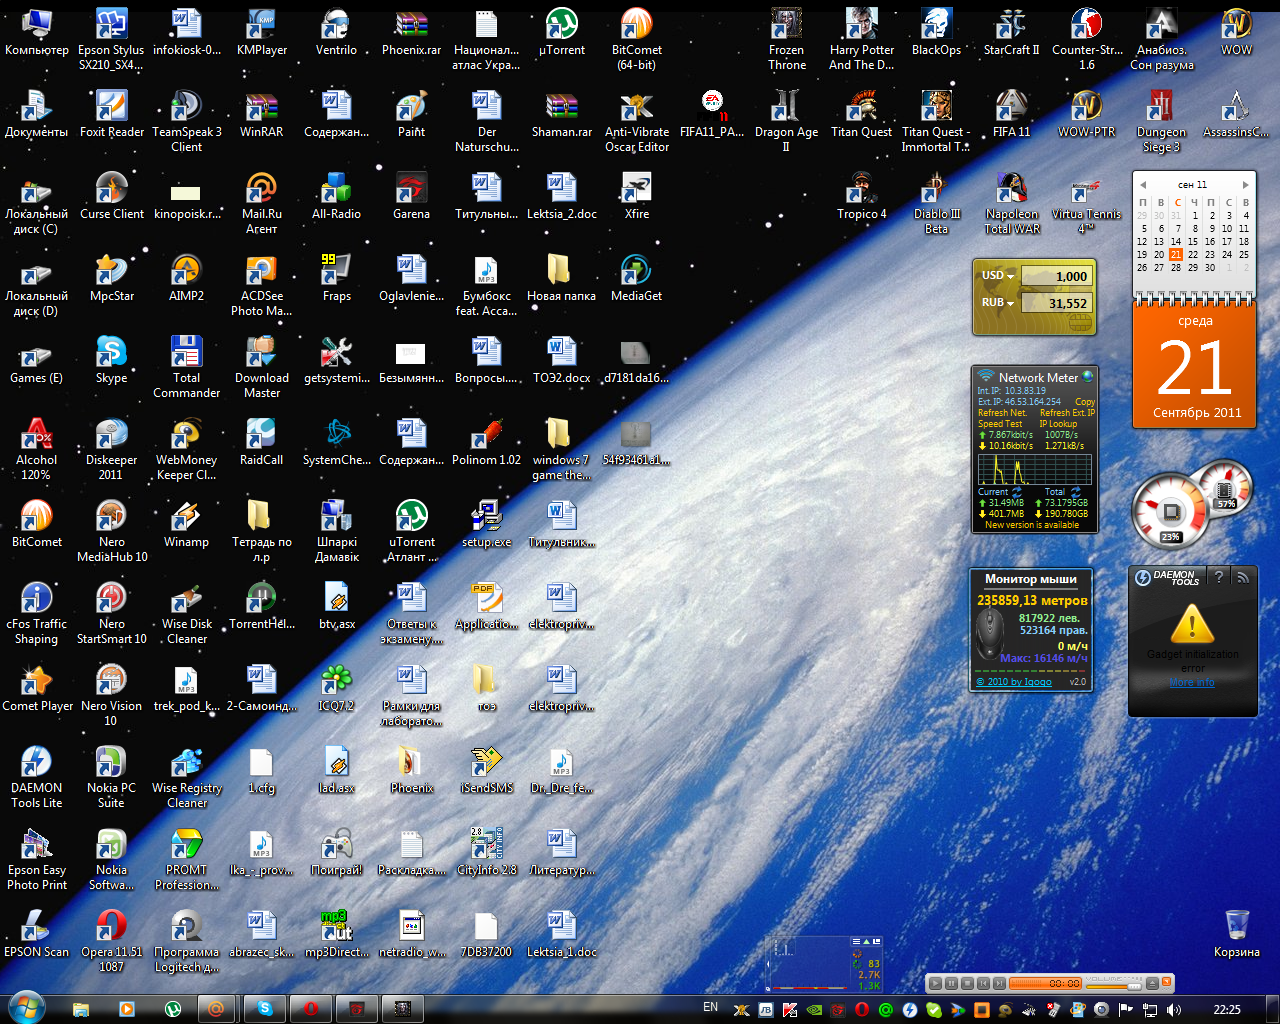The image size is (1280, 1024).
Task: Click the speaker volume icon in system tray
Action: (1173, 1010)
